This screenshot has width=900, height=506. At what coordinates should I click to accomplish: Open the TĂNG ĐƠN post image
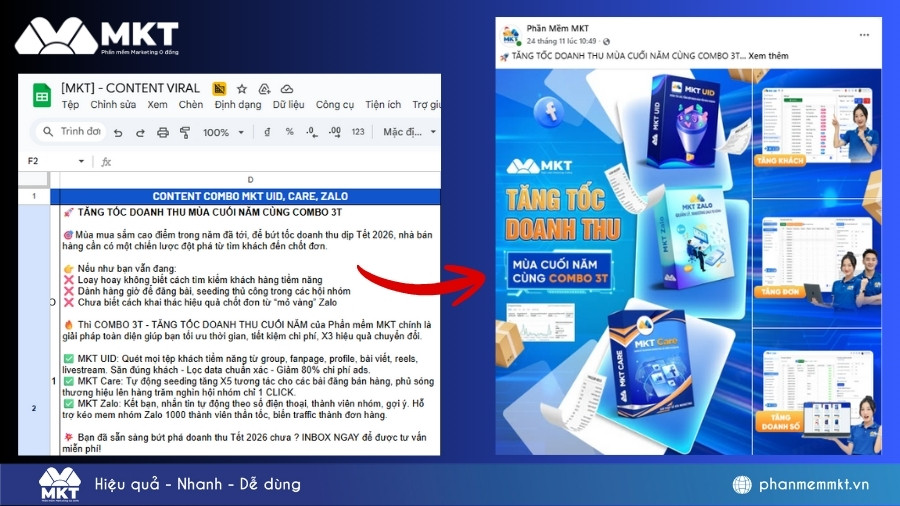pos(817,263)
